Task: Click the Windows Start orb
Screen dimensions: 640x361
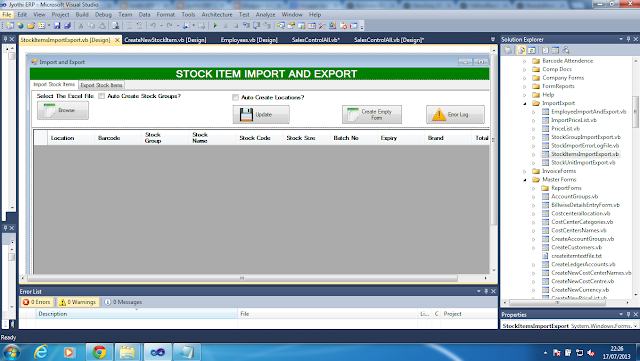Action: click(11, 352)
